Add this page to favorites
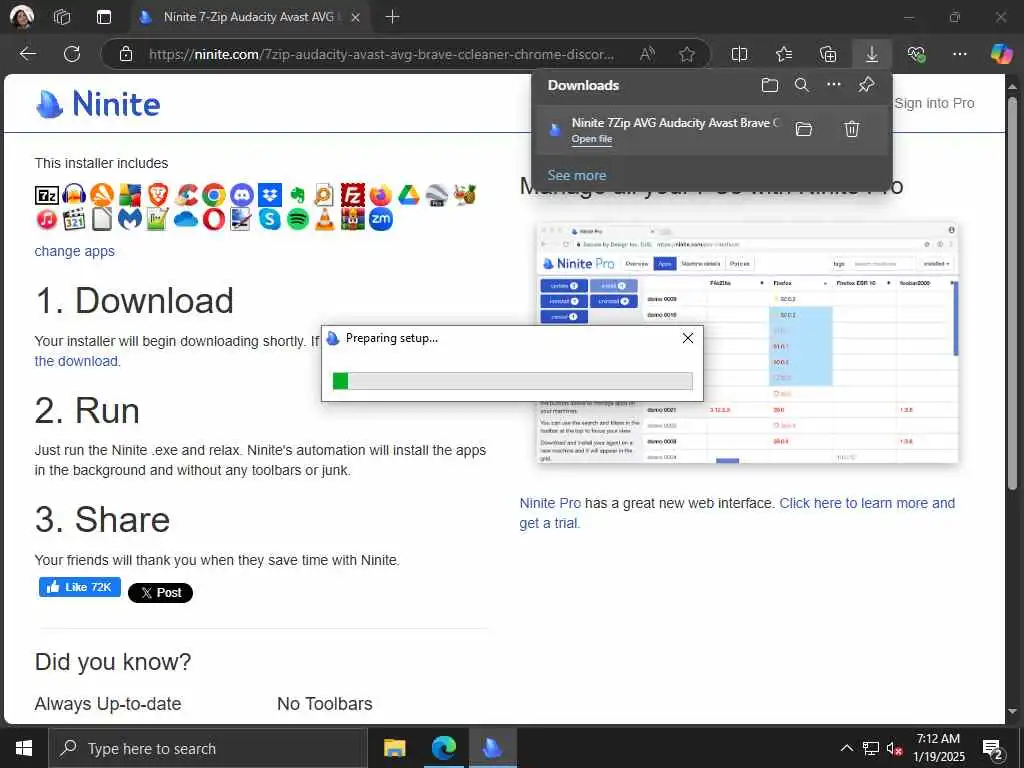 coord(687,54)
